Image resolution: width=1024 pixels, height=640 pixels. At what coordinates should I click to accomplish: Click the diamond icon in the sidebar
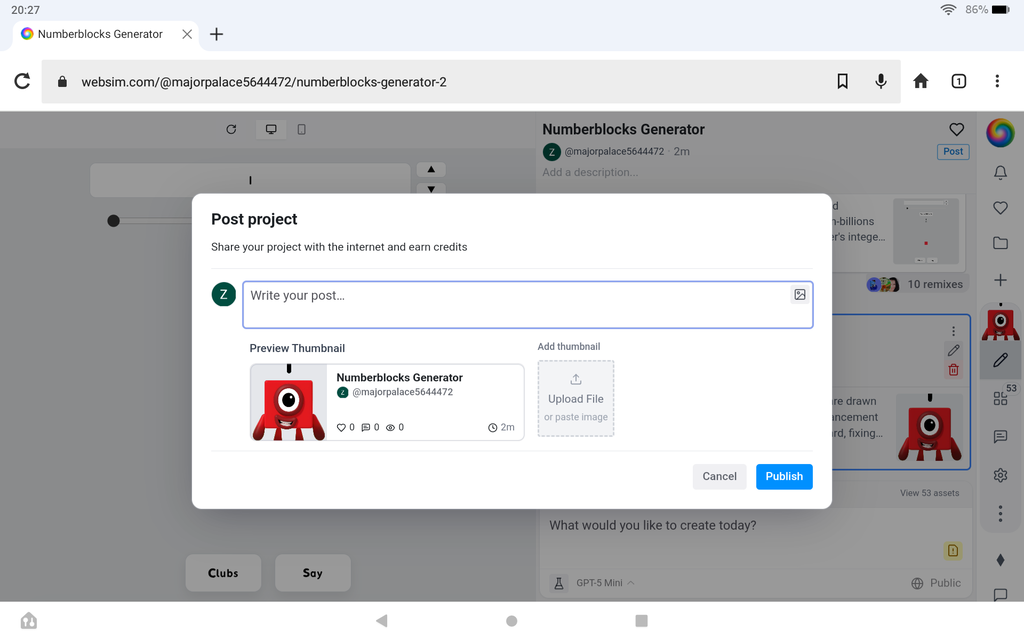[1000, 560]
